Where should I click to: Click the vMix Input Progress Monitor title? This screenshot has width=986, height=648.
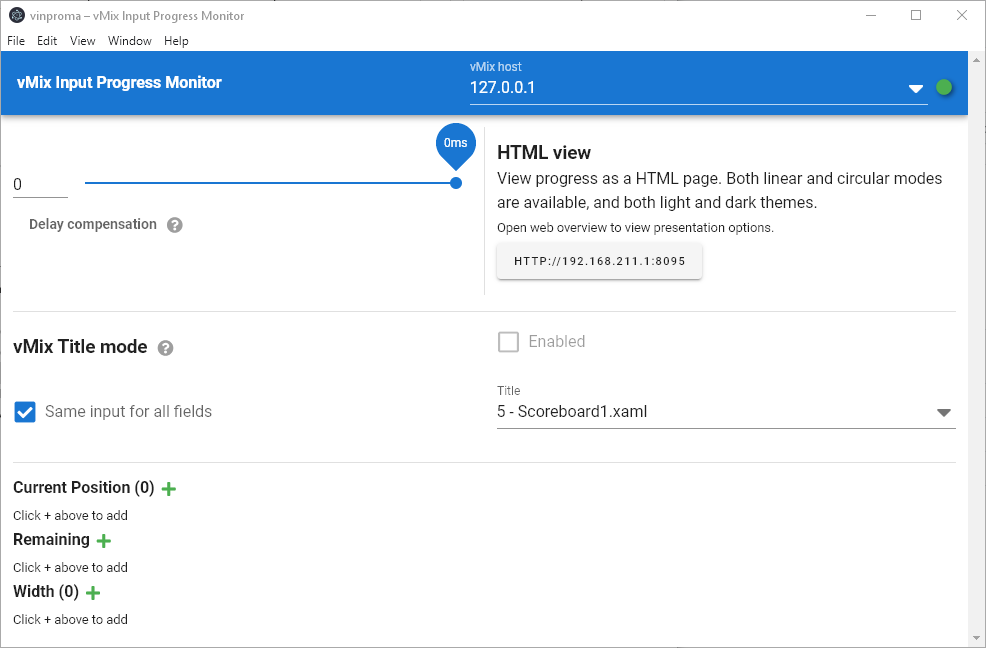119,82
